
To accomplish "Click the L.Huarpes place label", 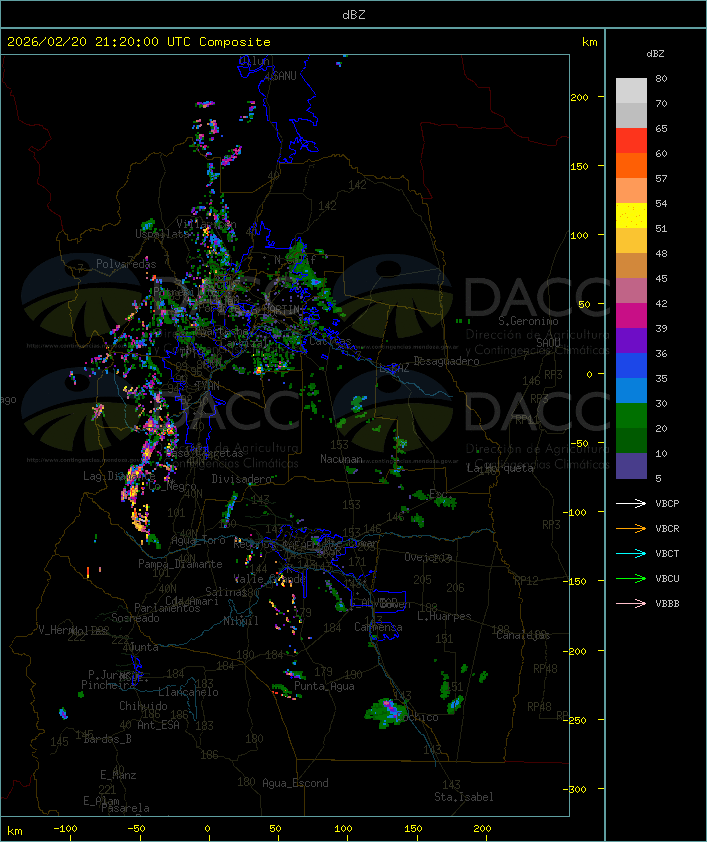I will click(x=444, y=616).
